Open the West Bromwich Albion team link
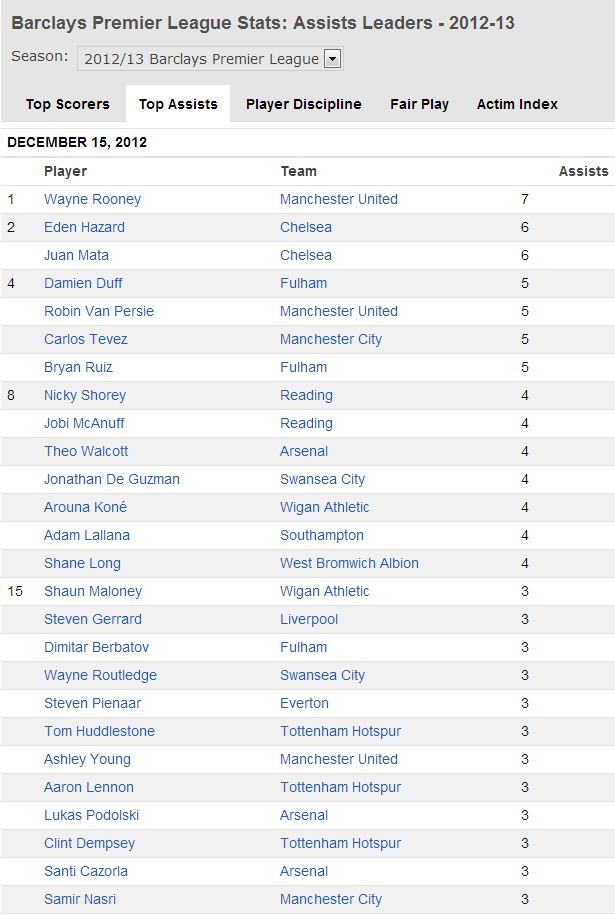This screenshot has height=915, width=615. tap(349, 563)
